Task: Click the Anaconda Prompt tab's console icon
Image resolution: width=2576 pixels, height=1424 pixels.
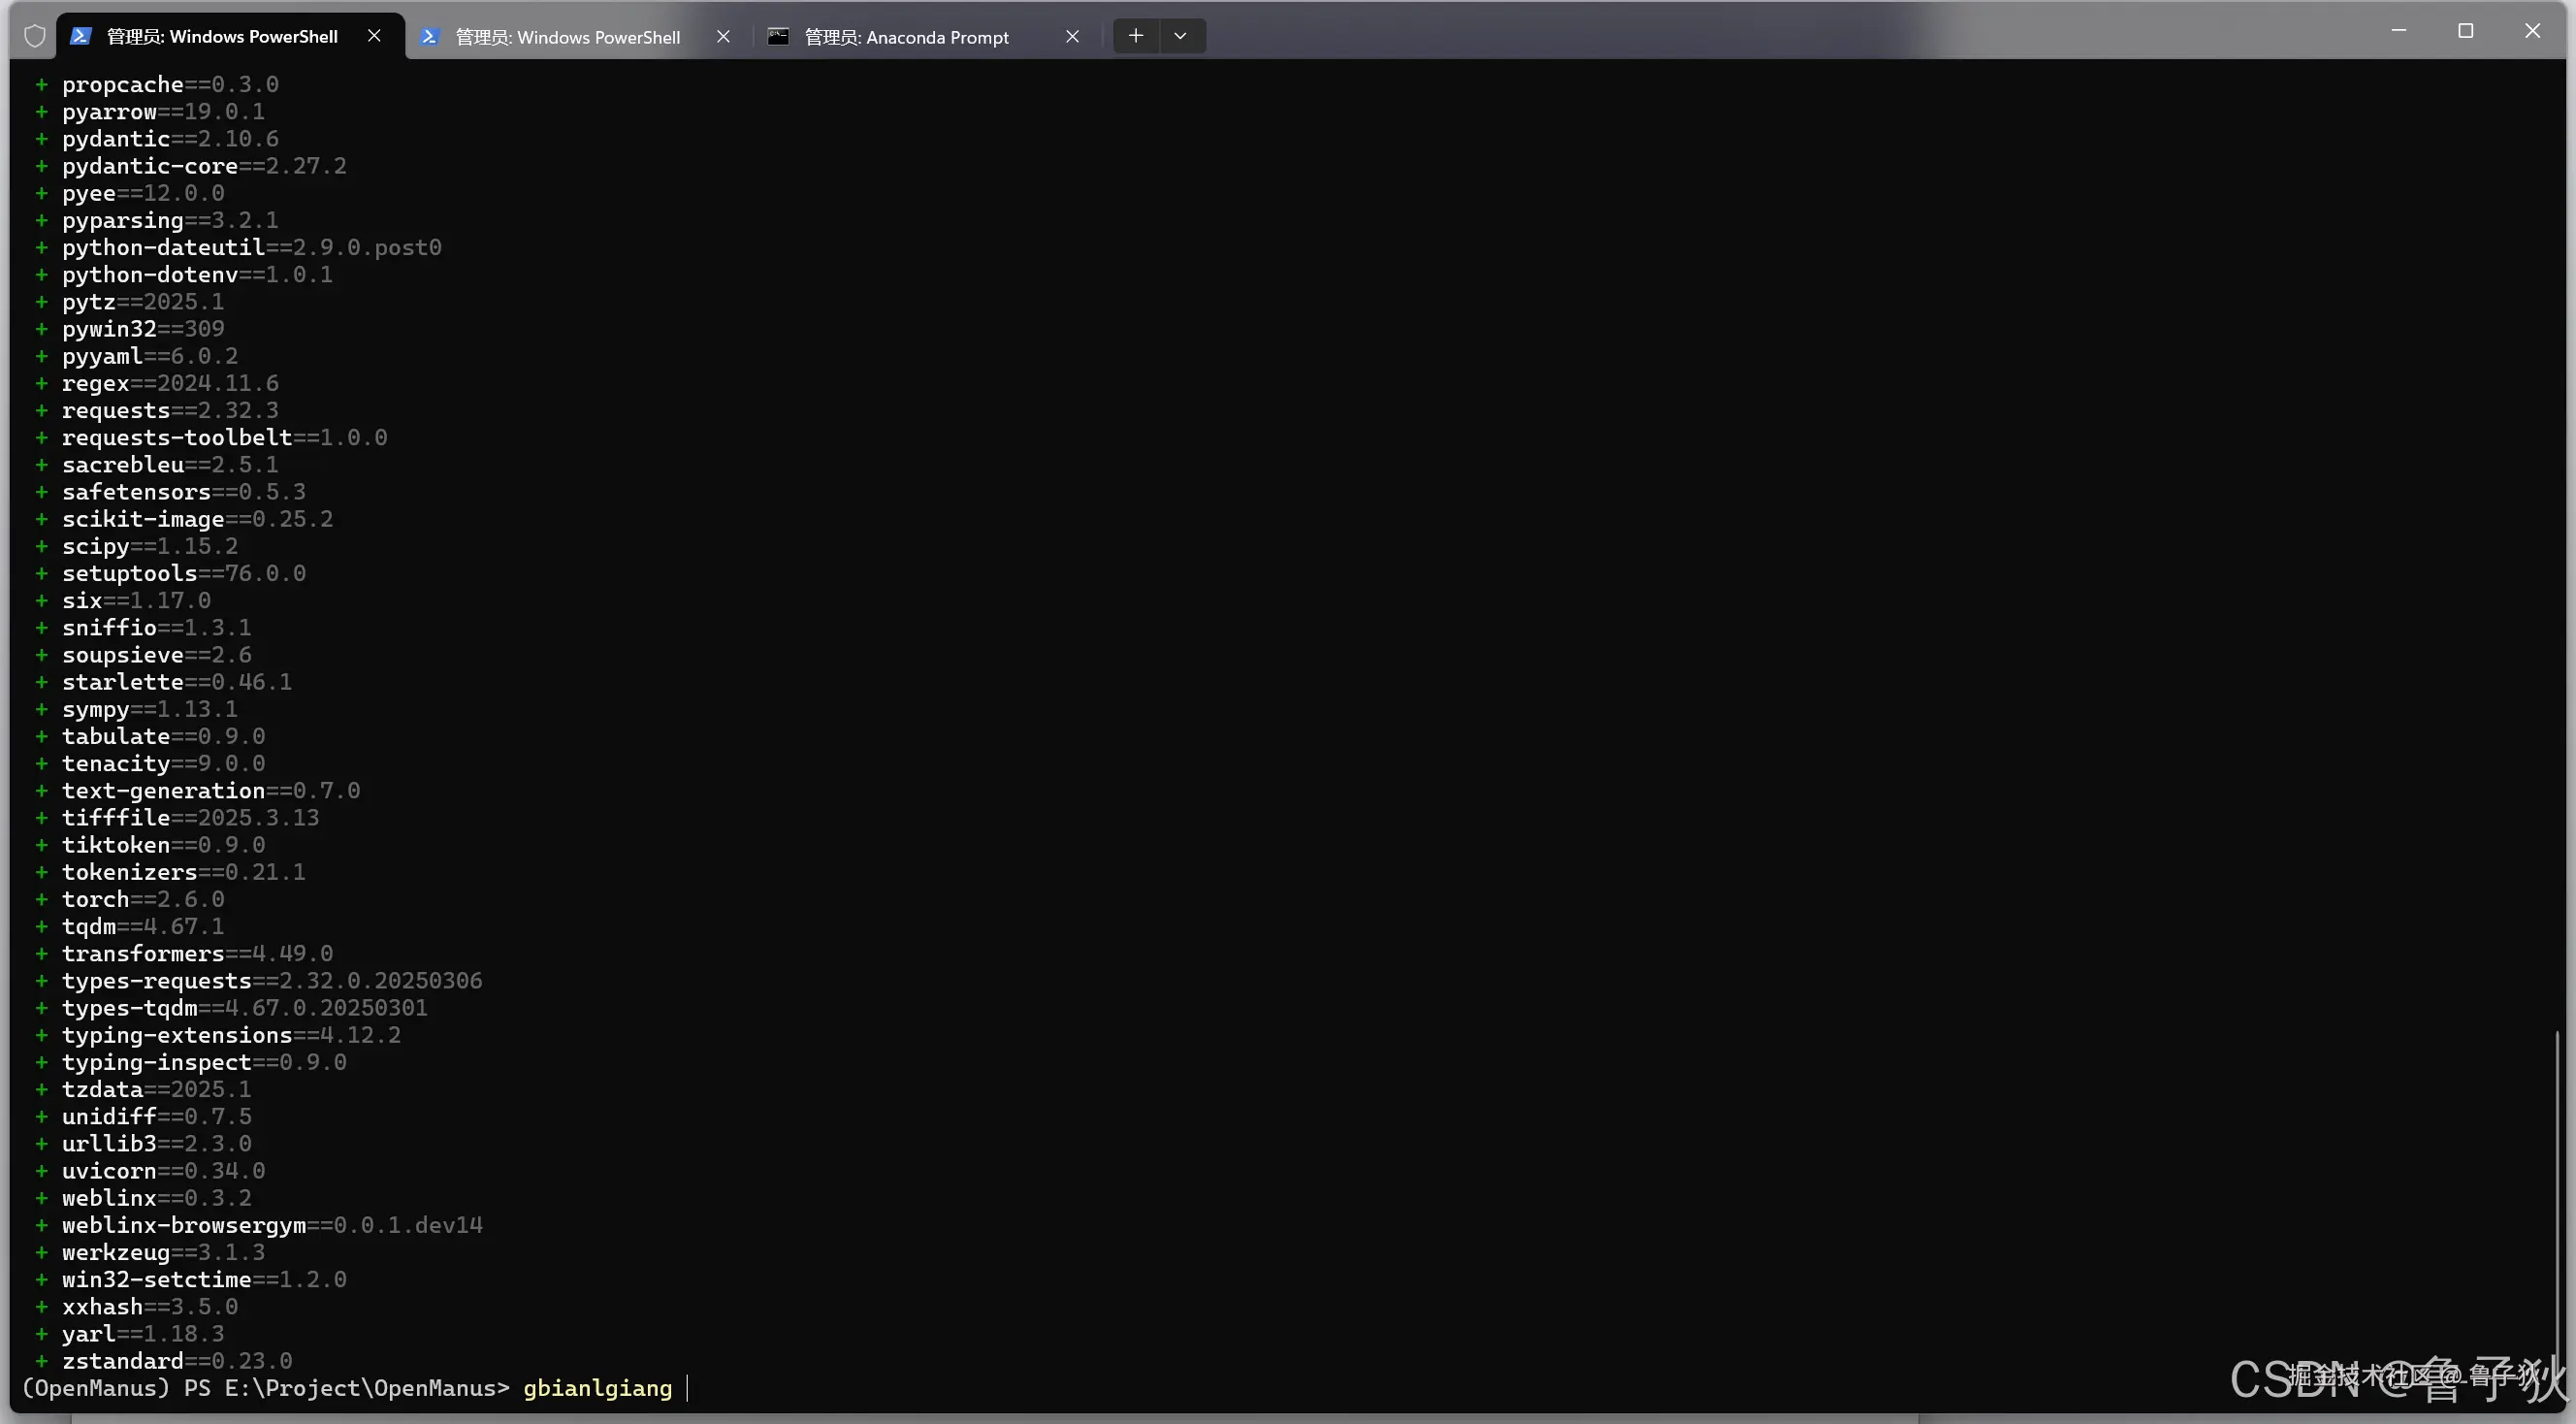Action: tap(778, 37)
